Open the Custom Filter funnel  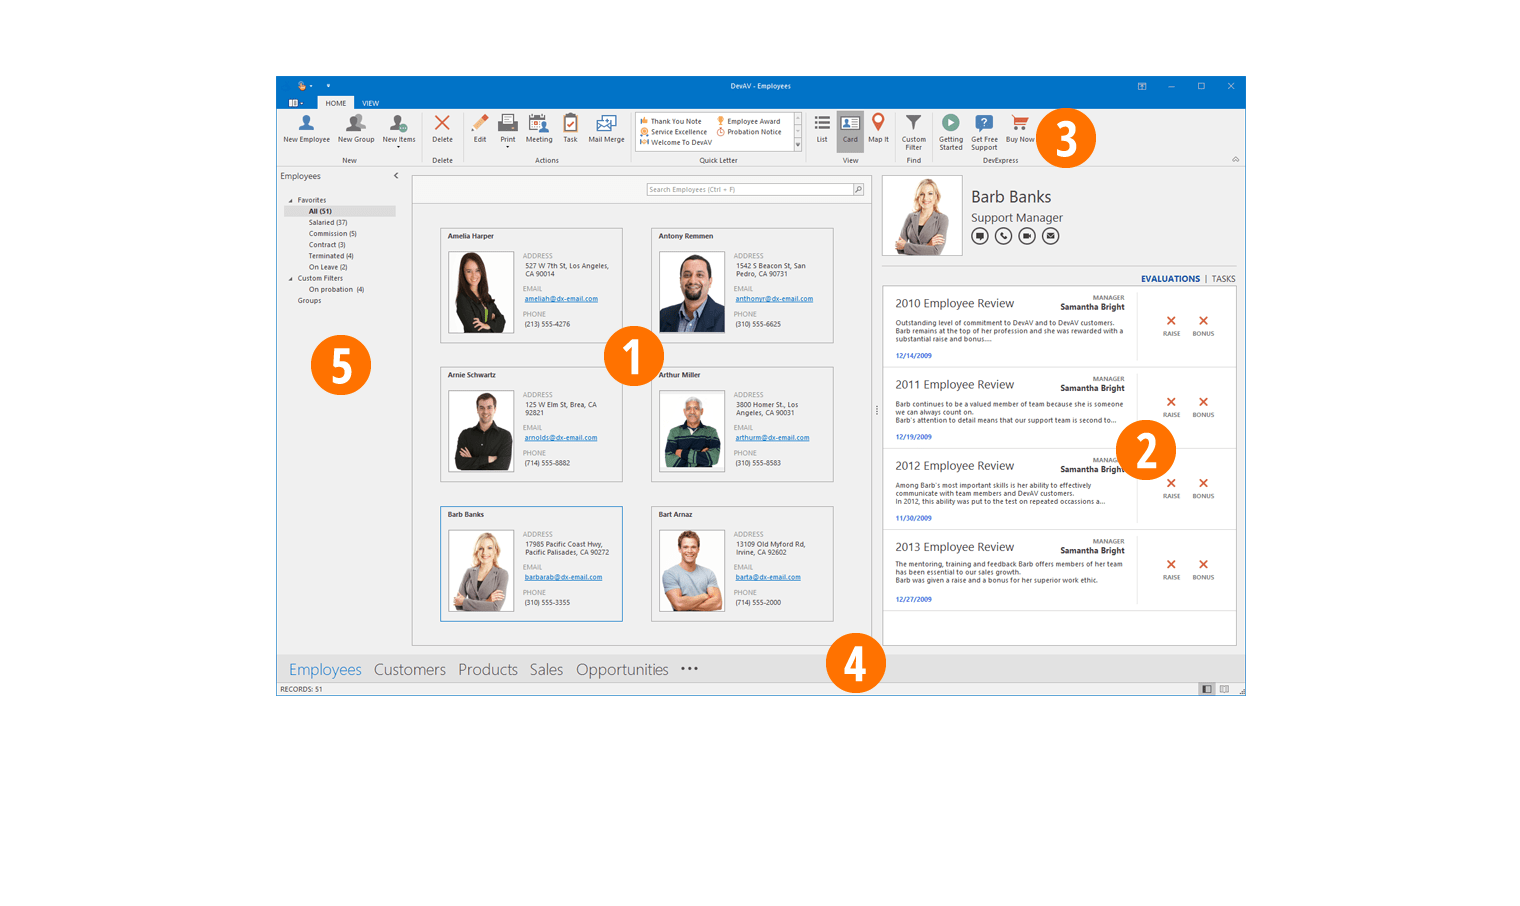coord(913,124)
